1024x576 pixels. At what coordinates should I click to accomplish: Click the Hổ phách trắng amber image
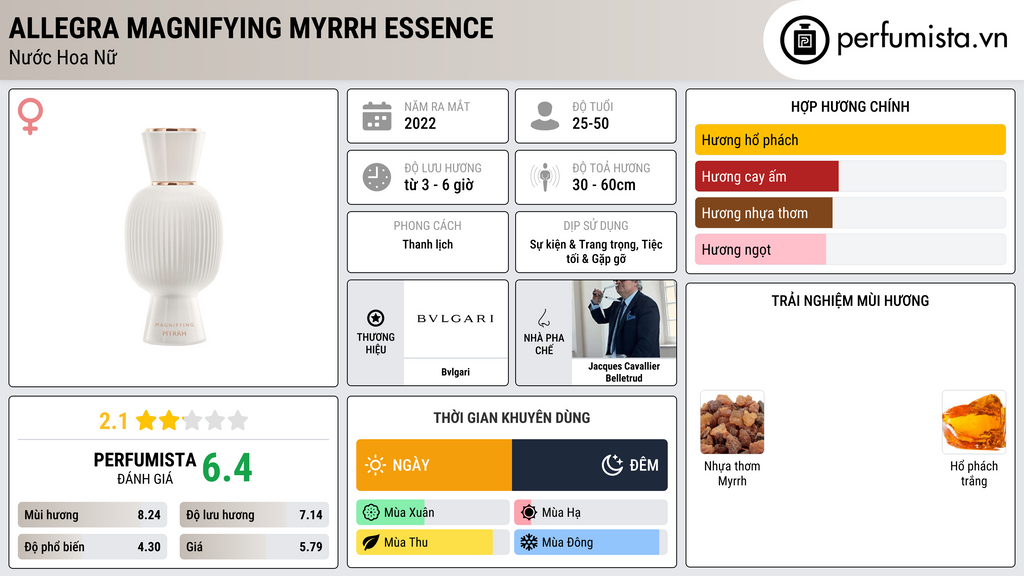pyautogui.click(x=974, y=423)
